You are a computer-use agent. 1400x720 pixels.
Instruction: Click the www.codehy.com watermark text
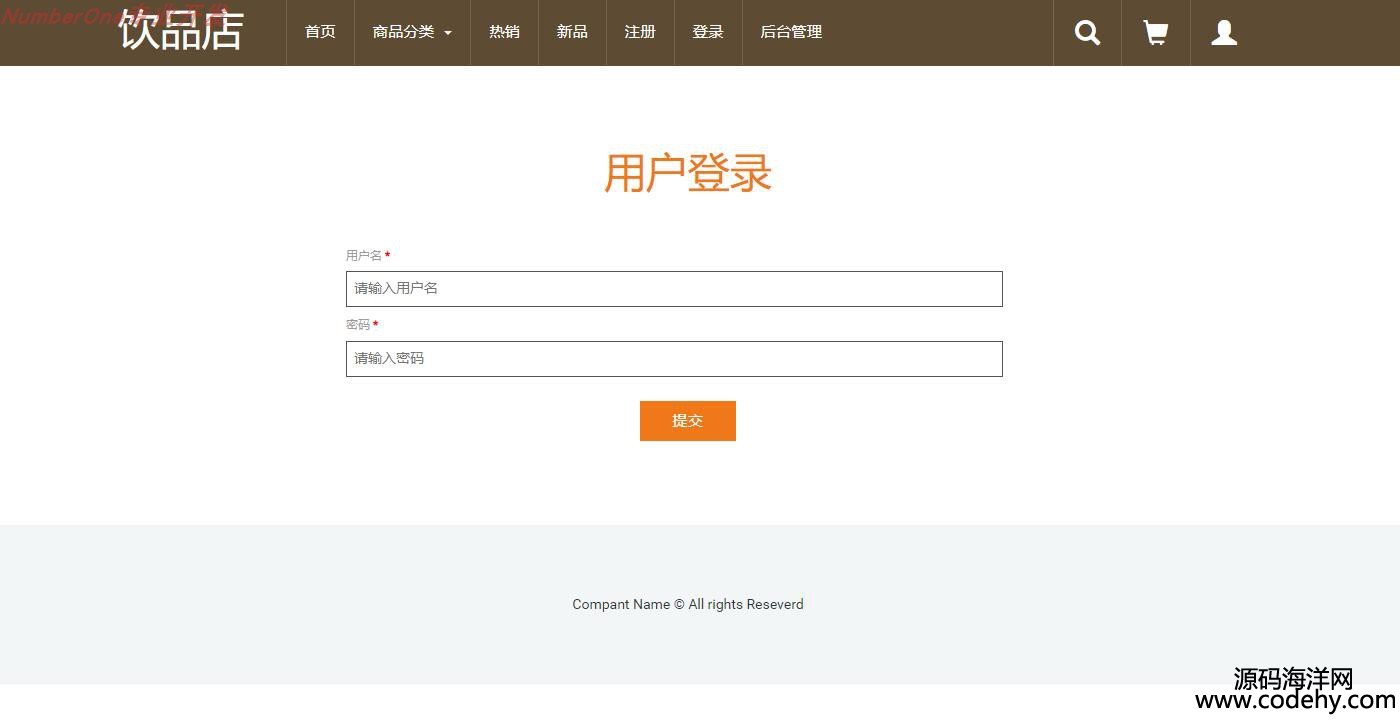tap(1295, 702)
